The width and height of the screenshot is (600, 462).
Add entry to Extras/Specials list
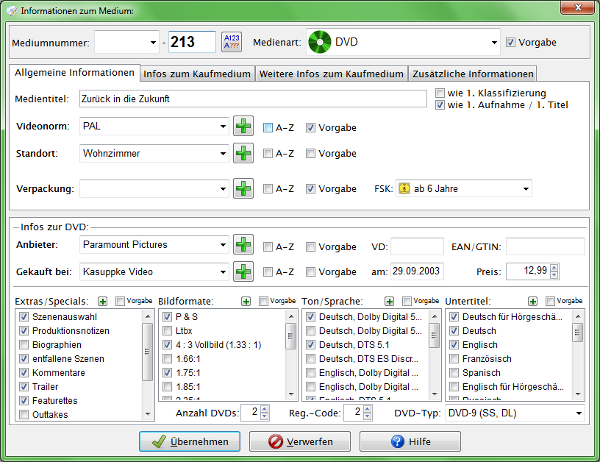point(102,300)
